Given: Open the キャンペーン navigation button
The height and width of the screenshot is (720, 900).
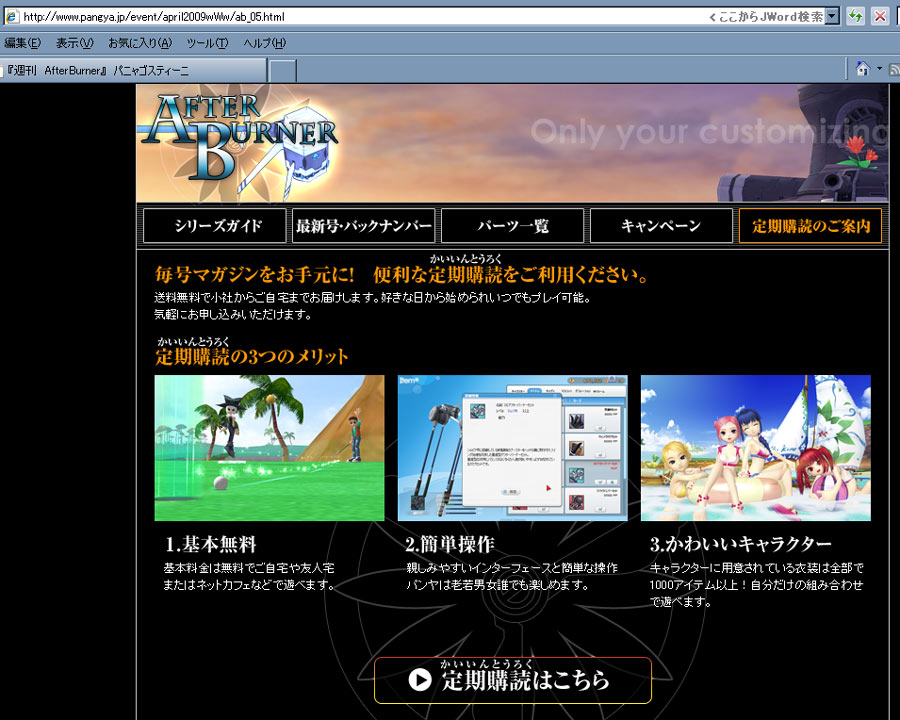Looking at the screenshot, I should [661, 226].
